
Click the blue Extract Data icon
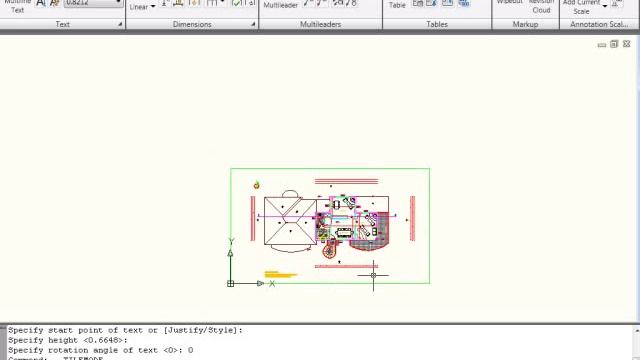[464, 3]
